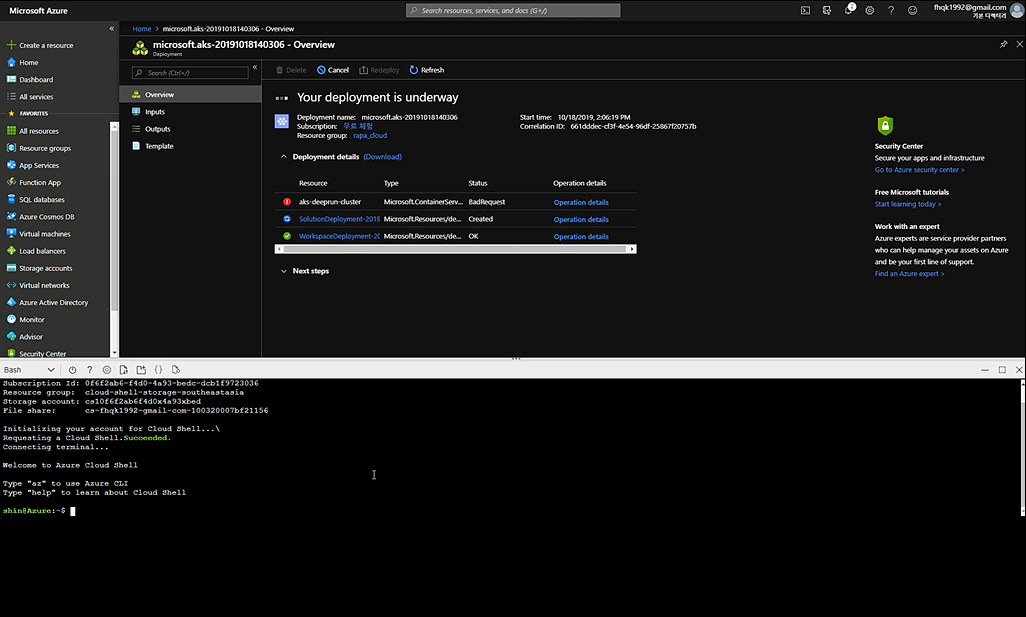Focus the global search resources field
Viewport: 1026px width, 617px height.
(513, 10)
